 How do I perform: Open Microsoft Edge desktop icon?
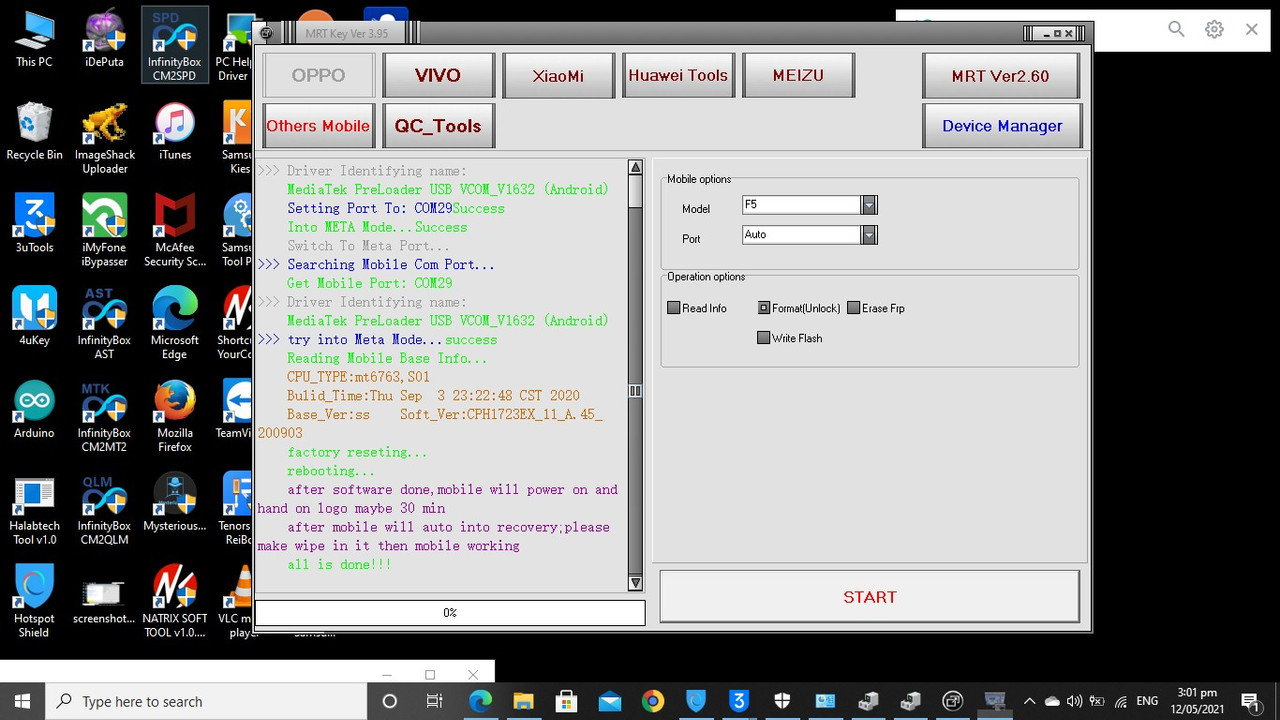pos(174,323)
